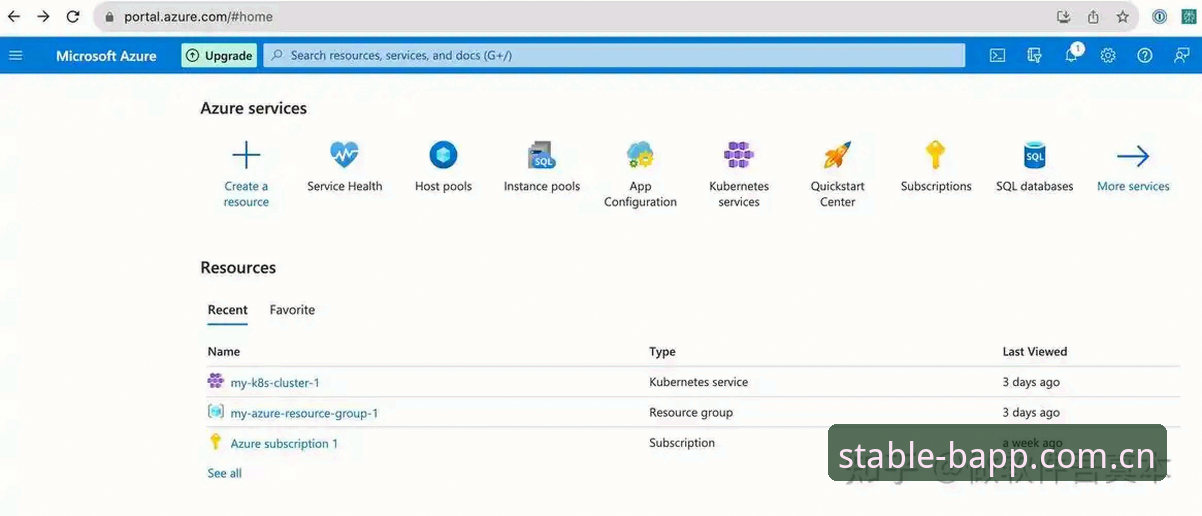Open the Help question mark icon
The image size is (1202, 516).
click(x=1145, y=56)
